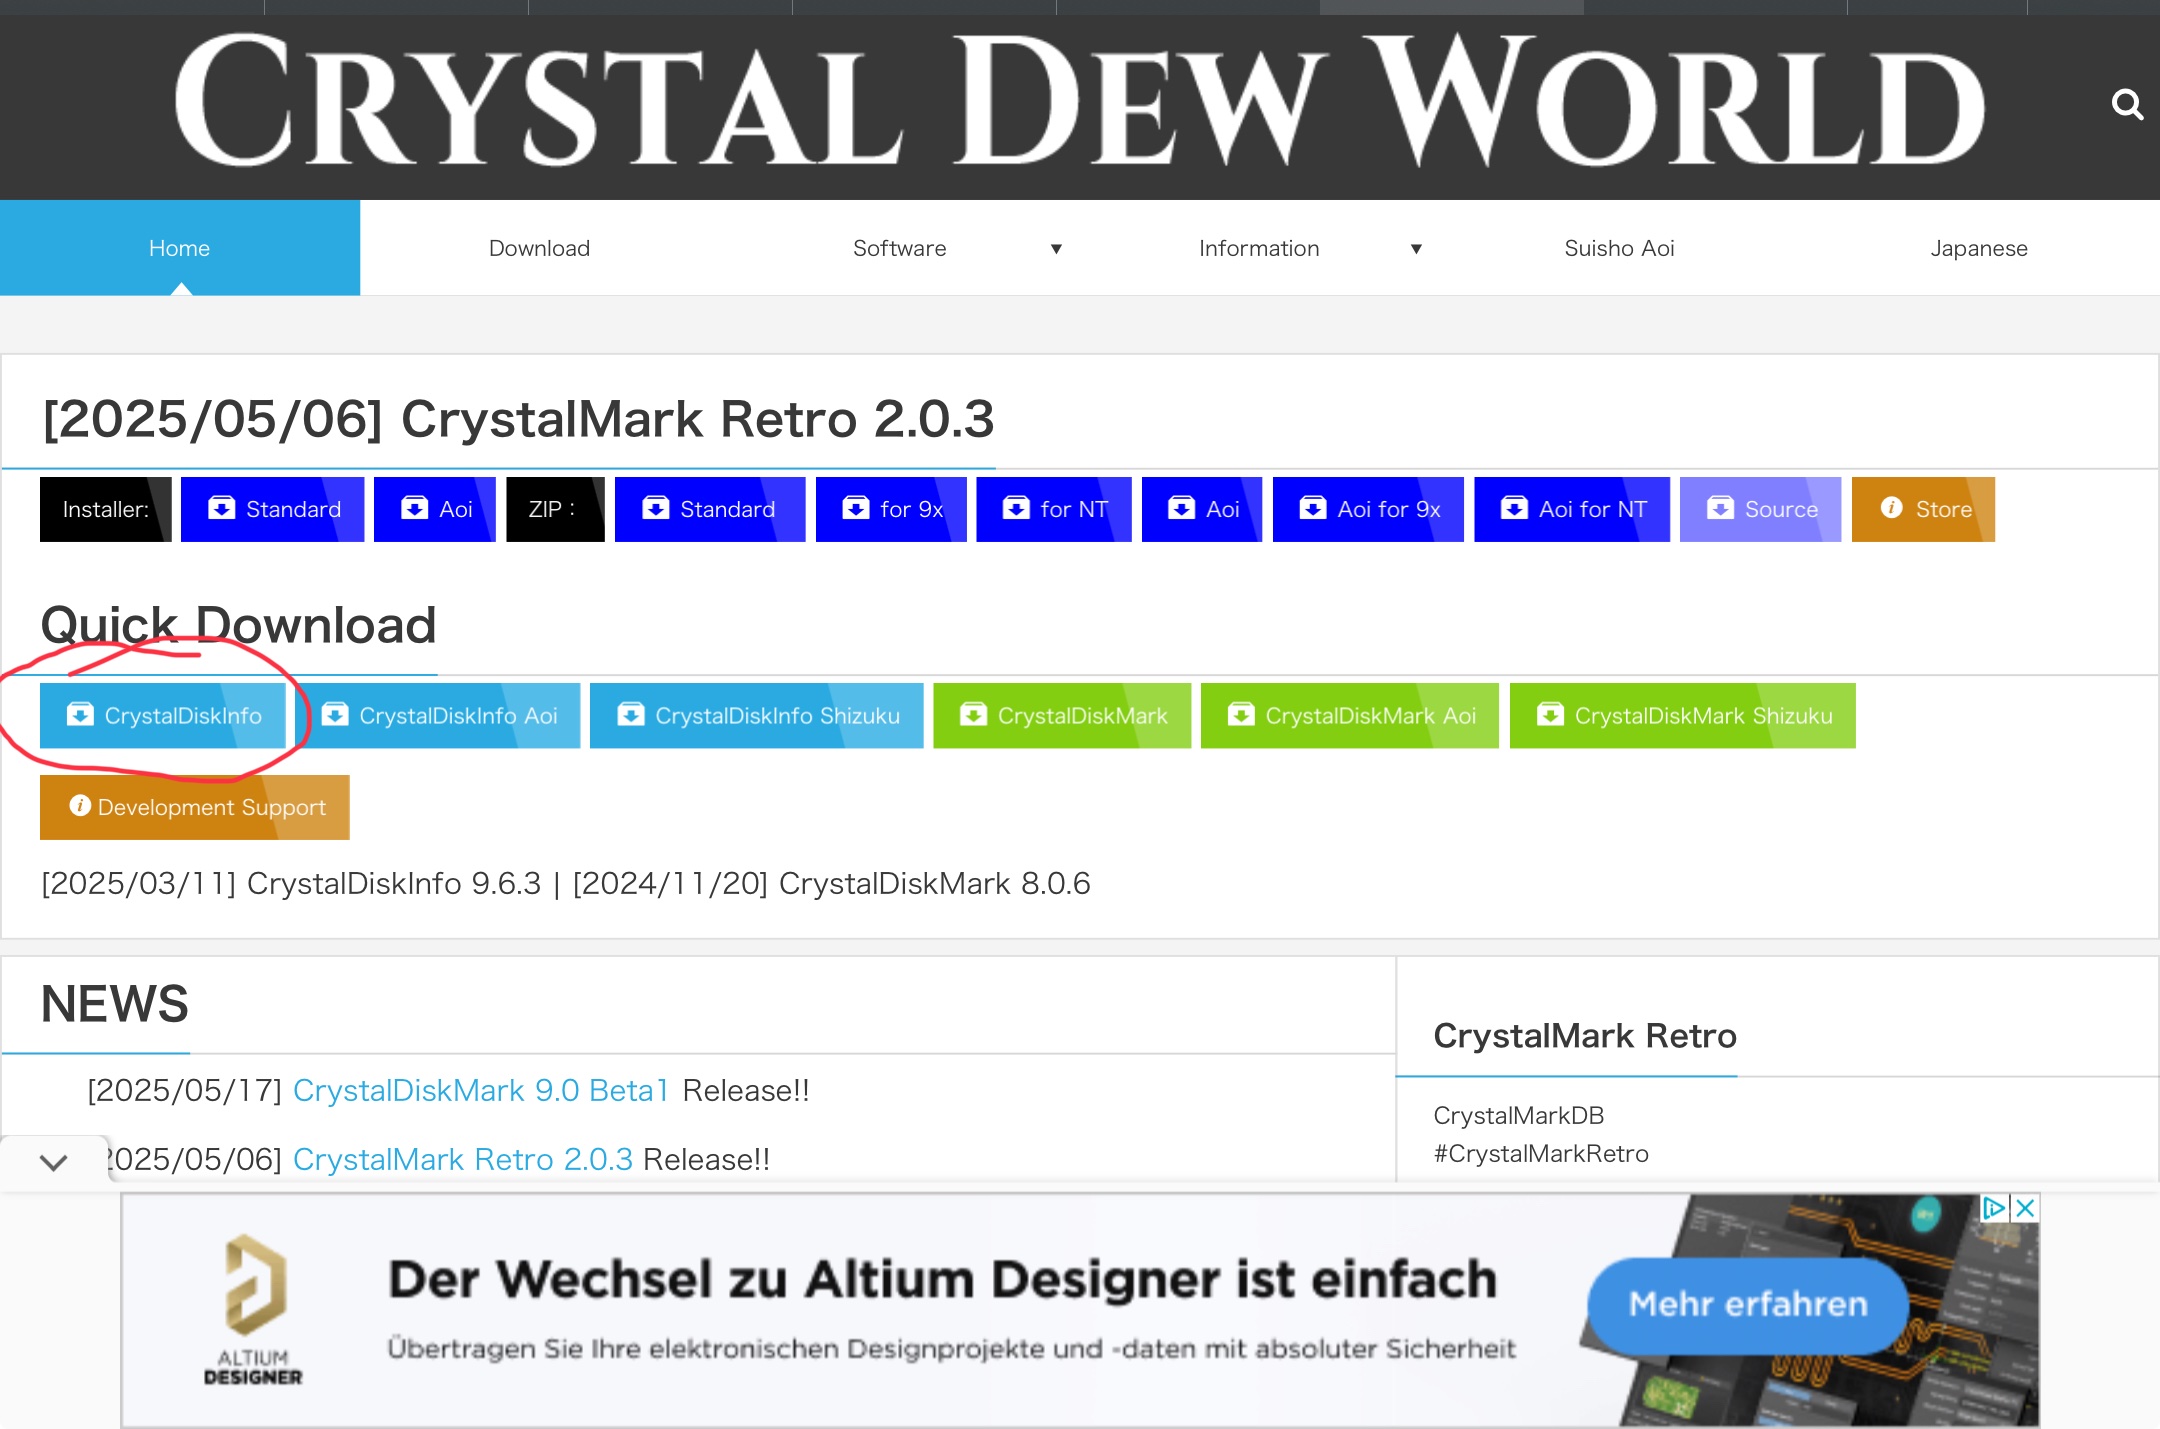Viewport: 2160px width, 1429px height.
Task: Collapse the ad banner chevron
Action: click(54, 1162)
